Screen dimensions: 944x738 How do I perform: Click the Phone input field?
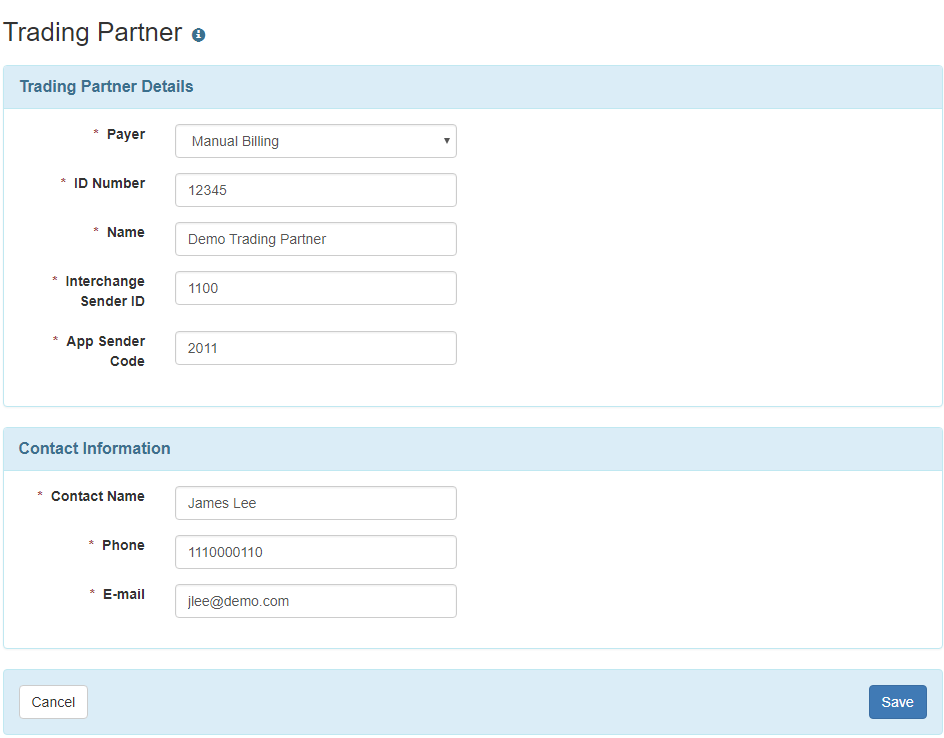pos(315,552)
